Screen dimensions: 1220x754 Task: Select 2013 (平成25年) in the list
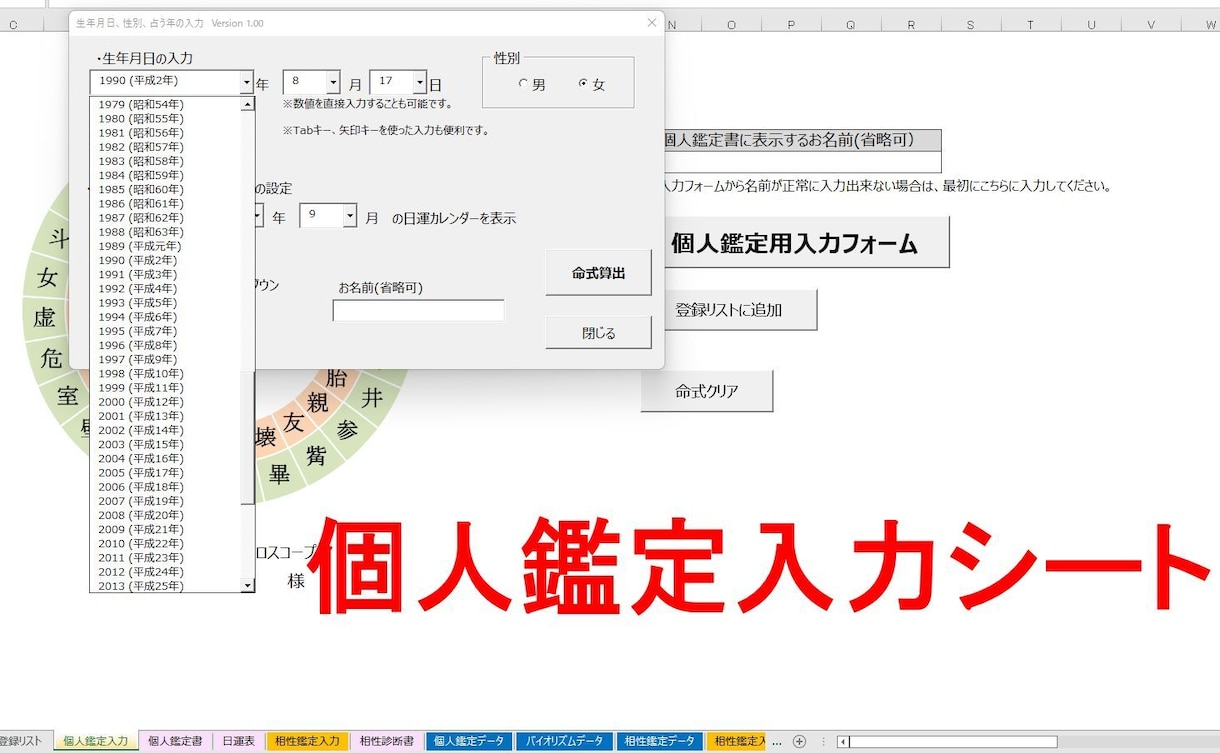coord(166,586)
